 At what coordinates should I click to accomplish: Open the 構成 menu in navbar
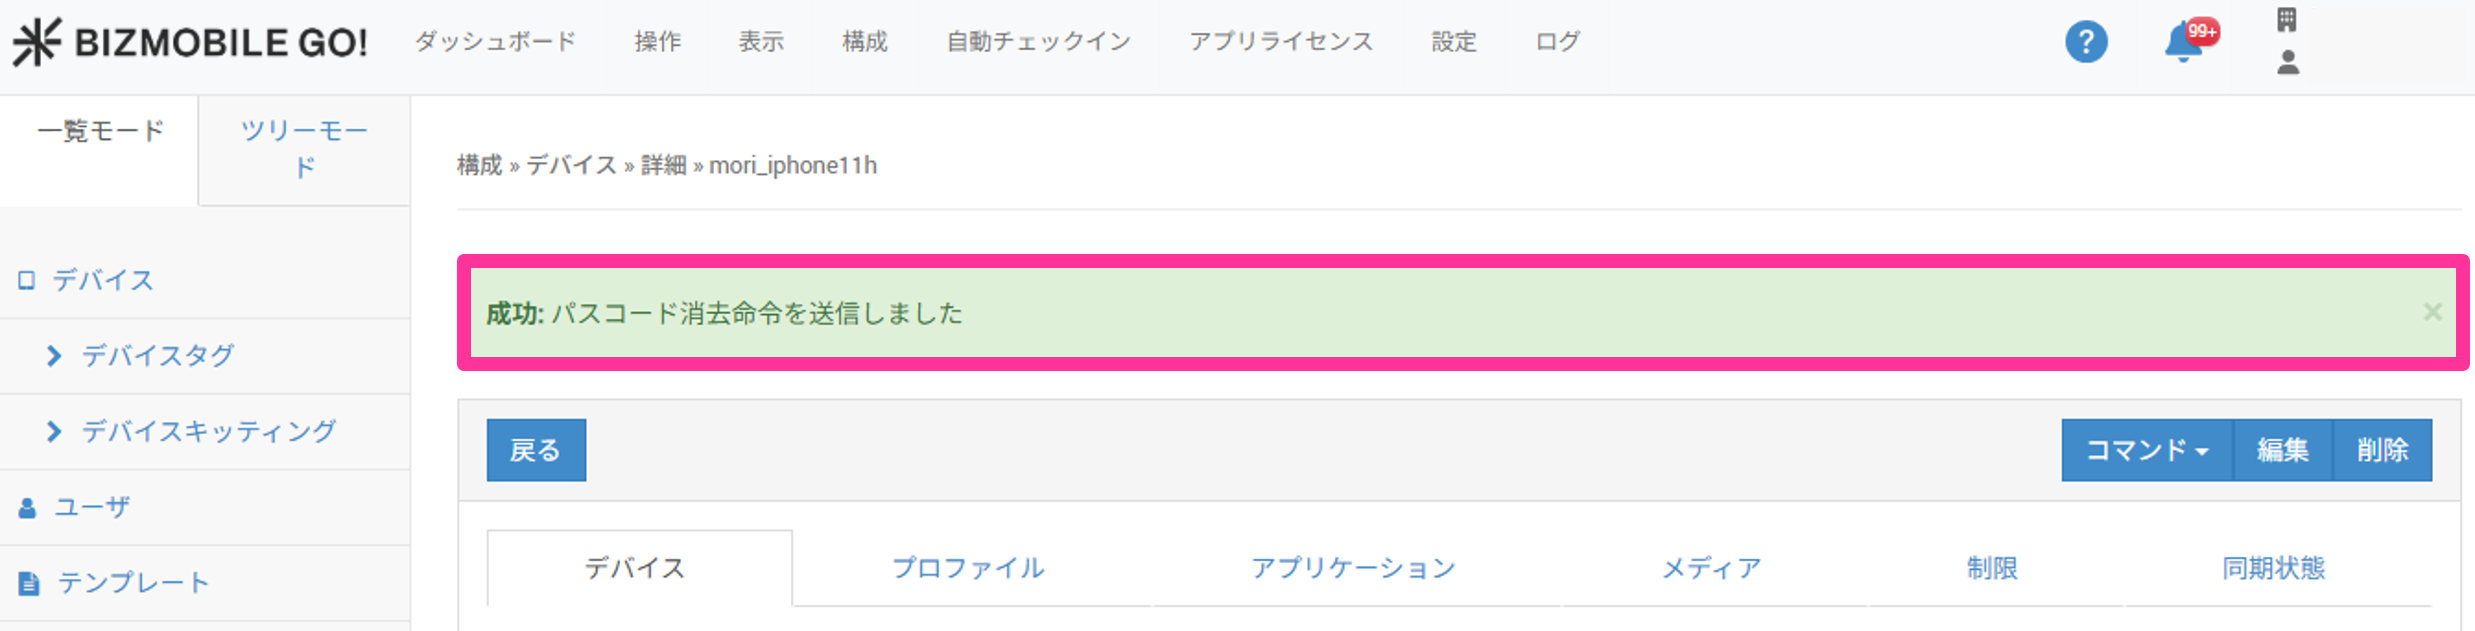click(x=864, y=42)
